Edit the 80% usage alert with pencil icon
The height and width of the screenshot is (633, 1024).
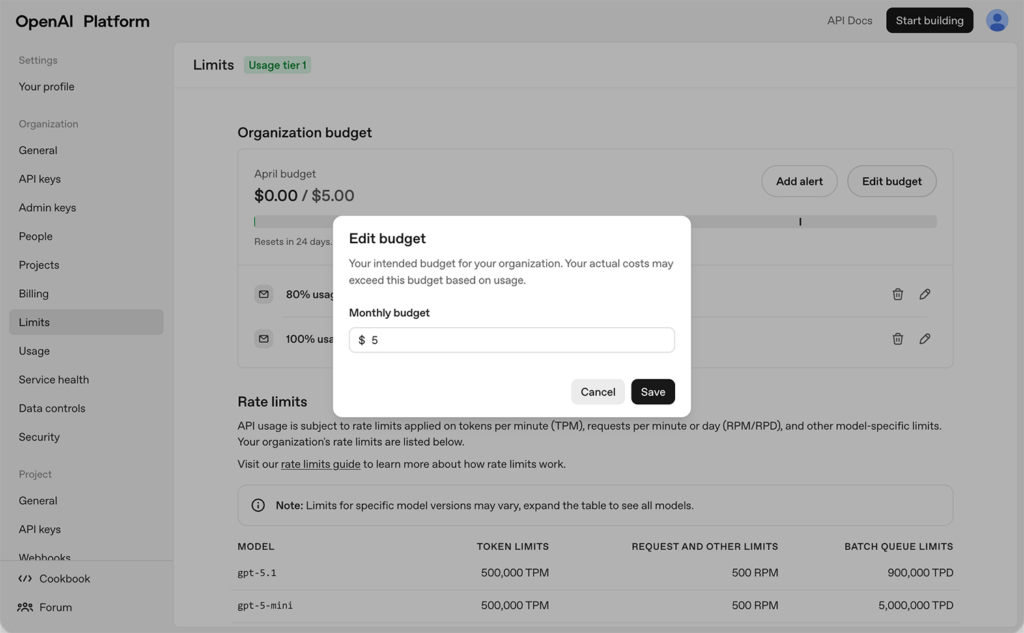(925, 294)
